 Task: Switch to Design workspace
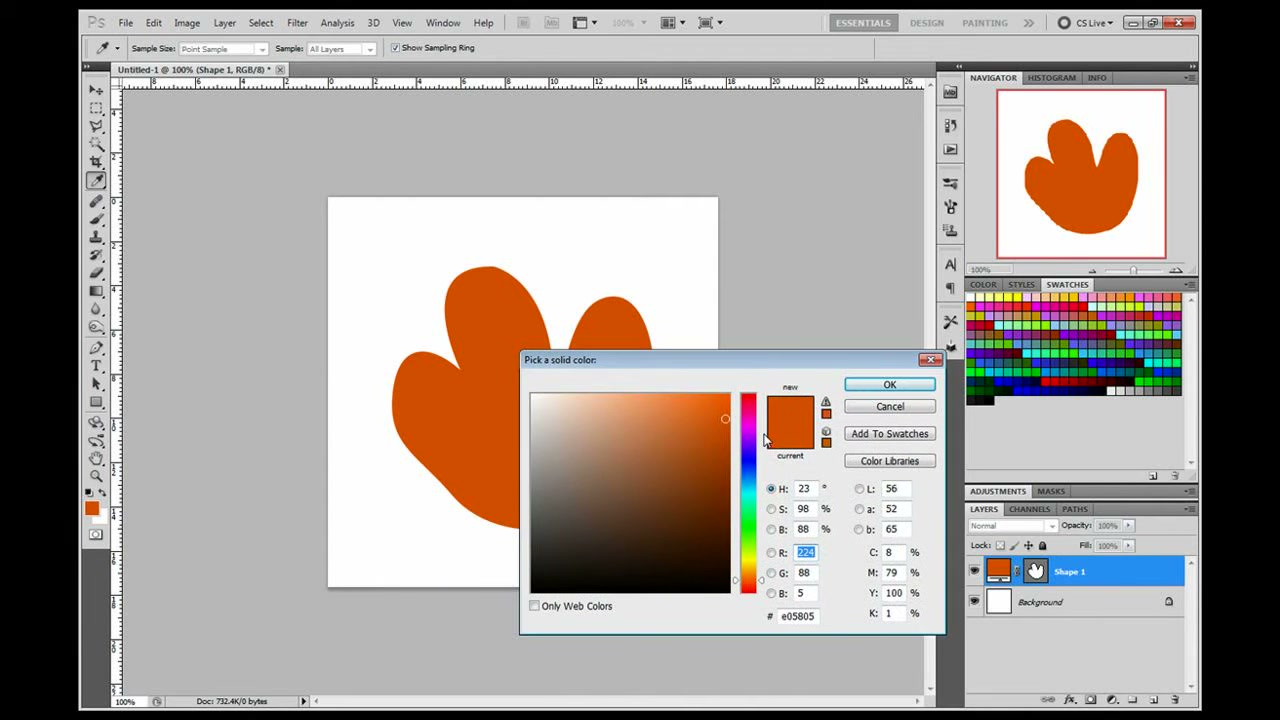[x=927, y=23]
